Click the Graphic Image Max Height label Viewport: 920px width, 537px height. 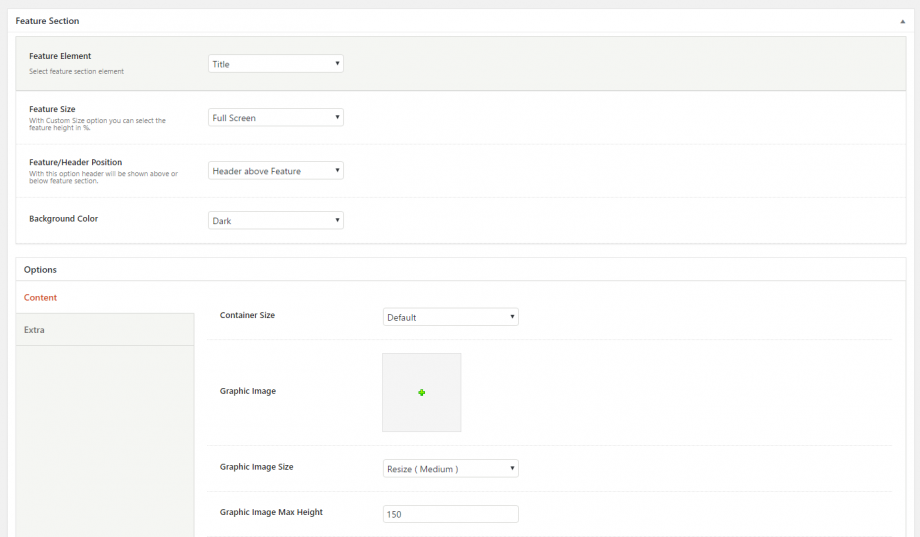point(271,512)
